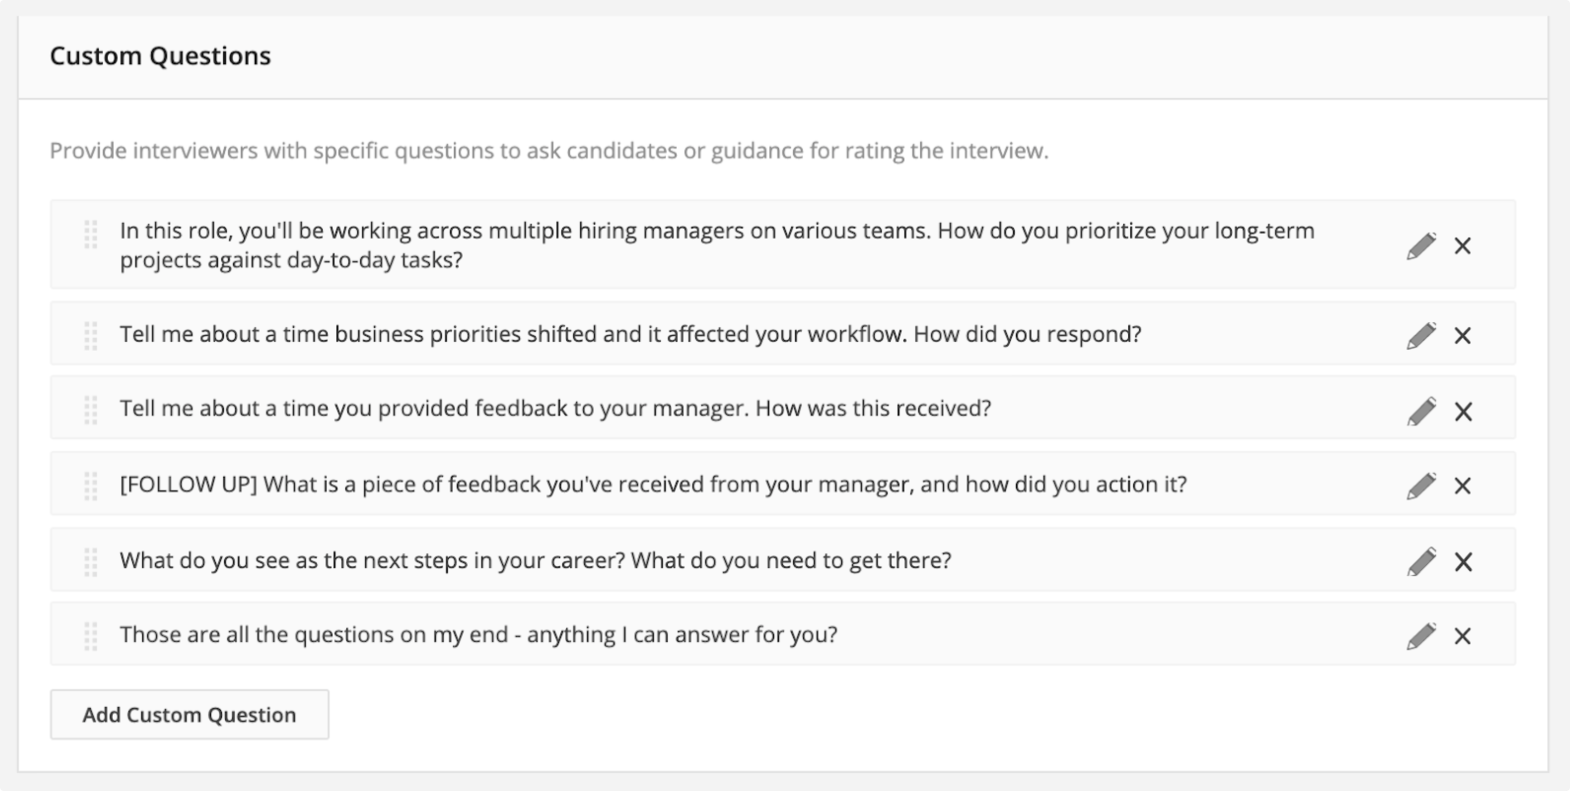Edit the 'anything I can answer' question

click(1421, 636)
